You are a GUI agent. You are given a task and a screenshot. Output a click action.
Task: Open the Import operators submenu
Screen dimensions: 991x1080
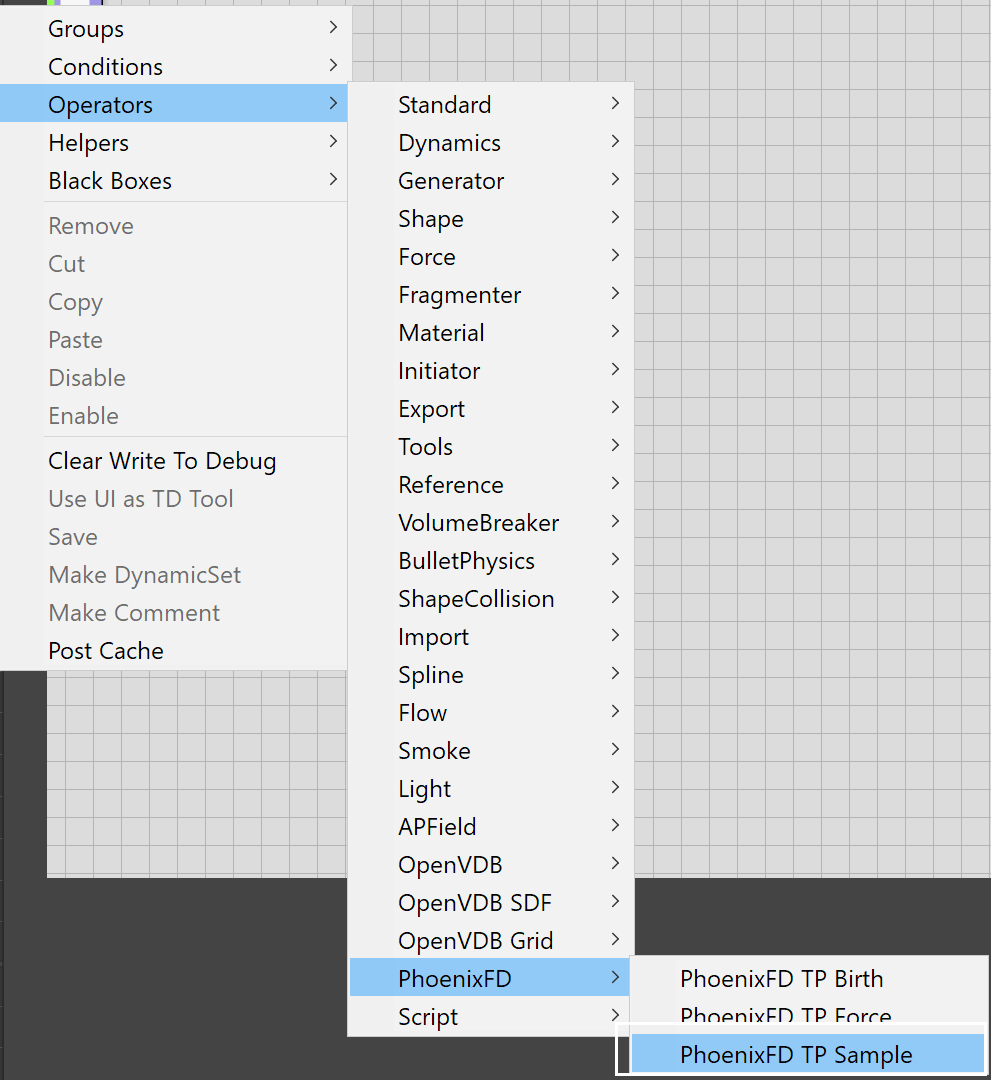490,636
